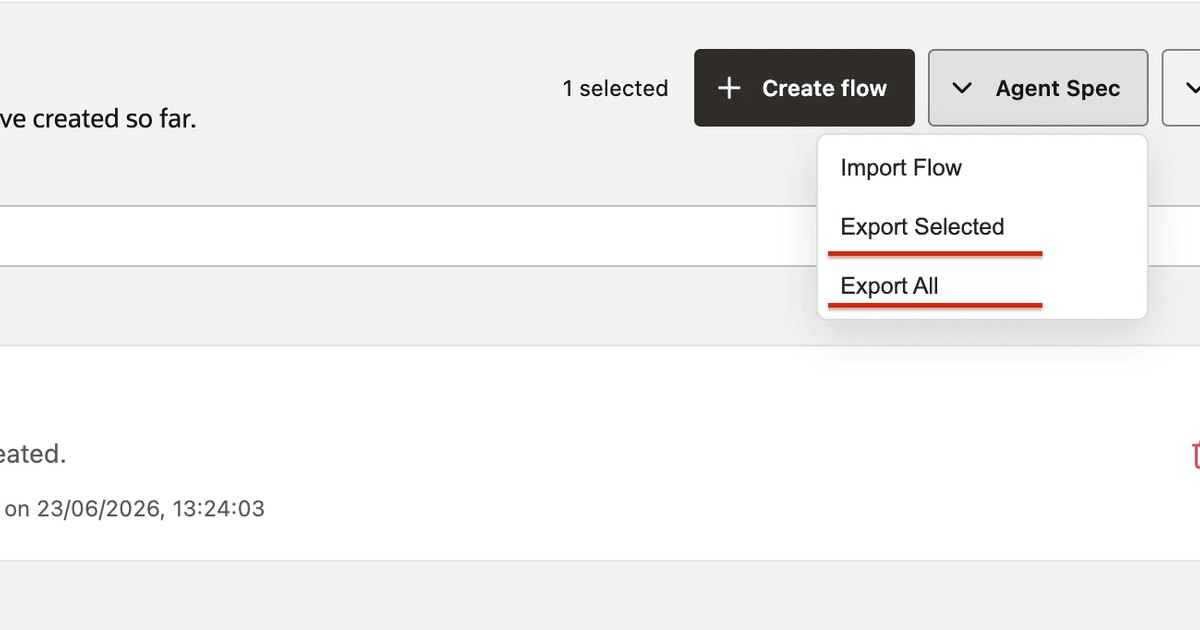
Task: Click the "1 selected" counter text
Action: pos(615,88)
